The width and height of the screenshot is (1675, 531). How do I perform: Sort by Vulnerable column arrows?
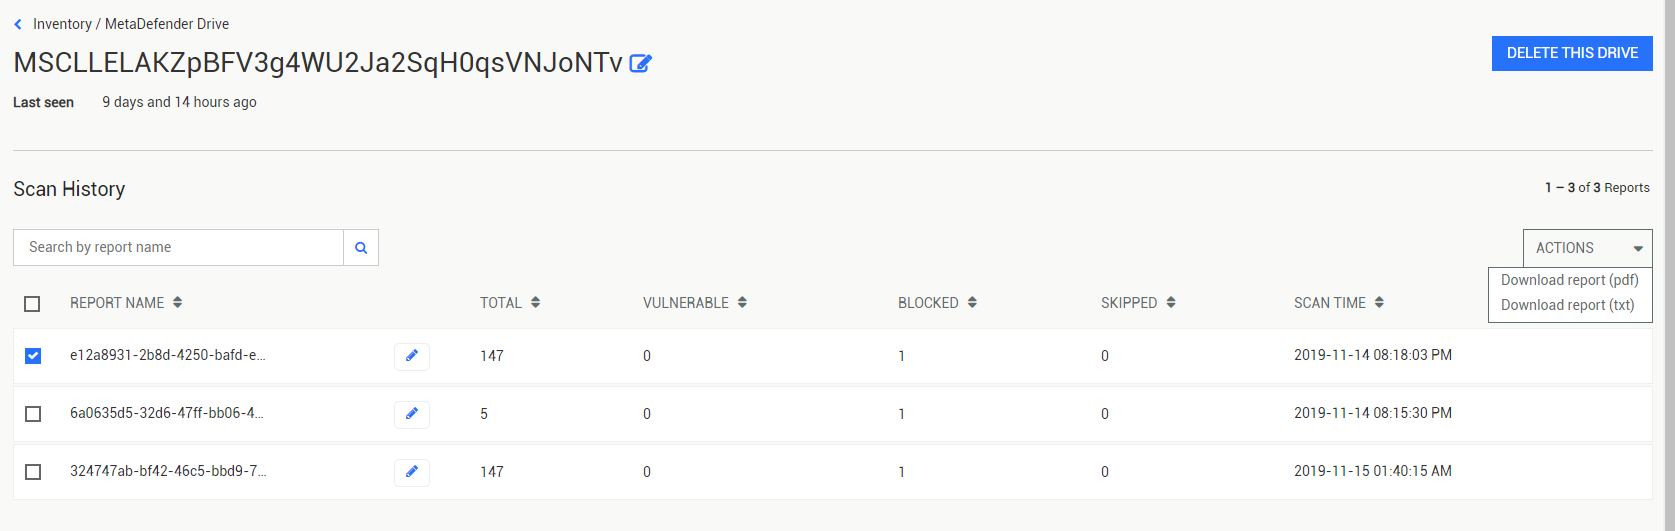pyautogui.click(x=742, y=302)
